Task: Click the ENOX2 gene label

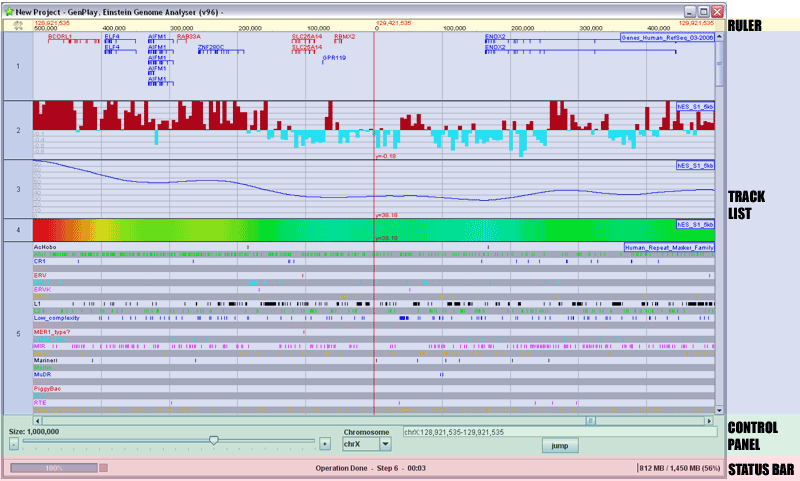Action: (495, 37)
